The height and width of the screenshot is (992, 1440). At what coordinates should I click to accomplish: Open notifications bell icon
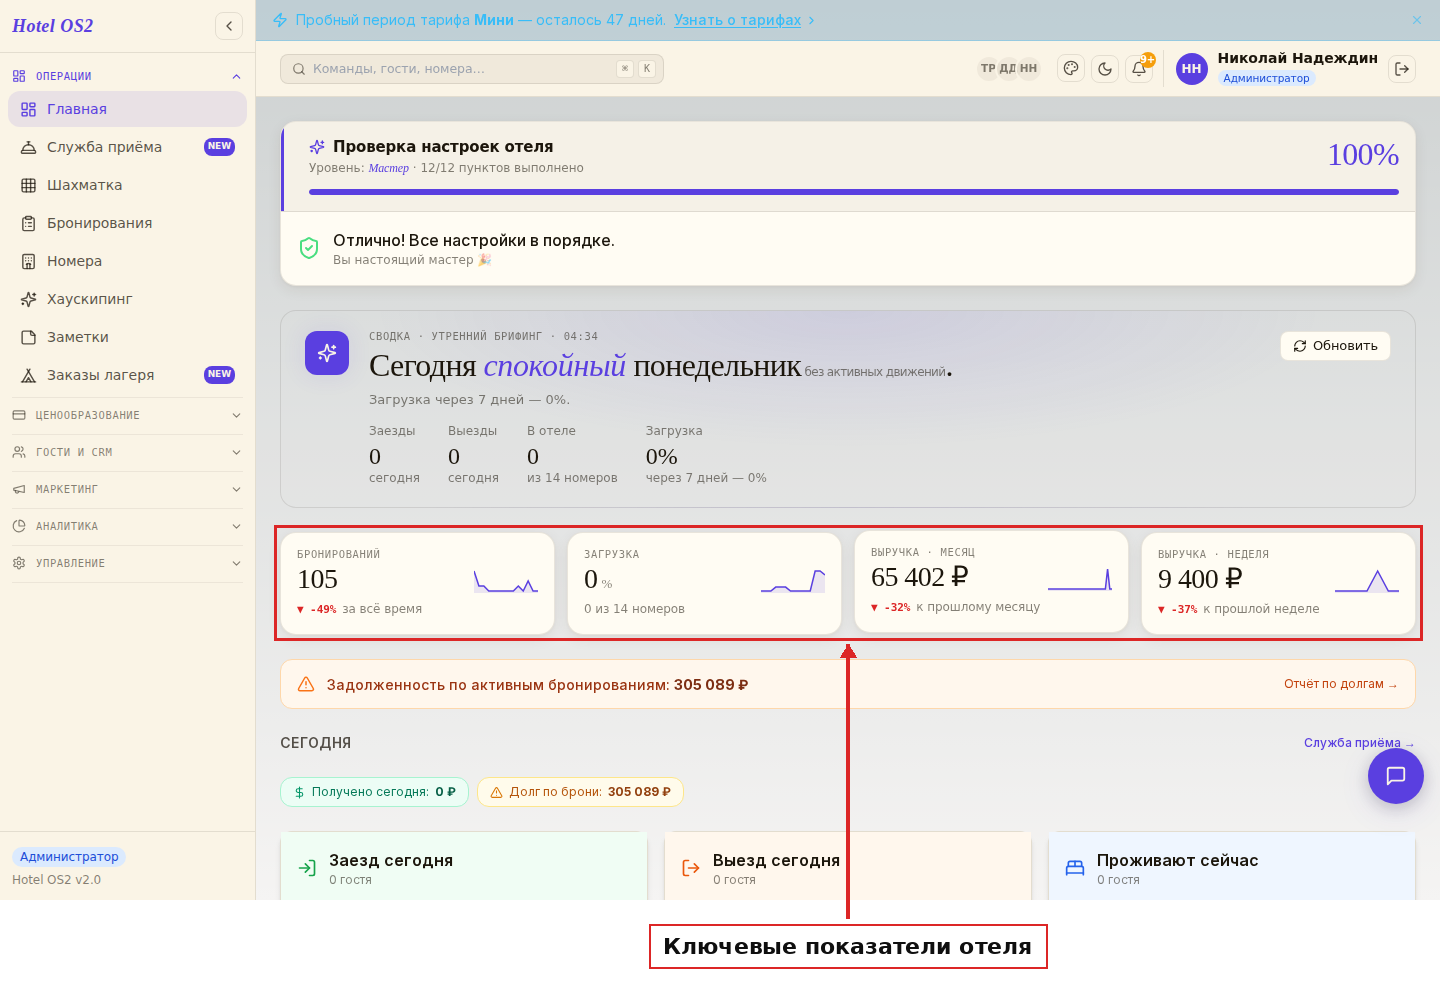(x=1139, y=69)
